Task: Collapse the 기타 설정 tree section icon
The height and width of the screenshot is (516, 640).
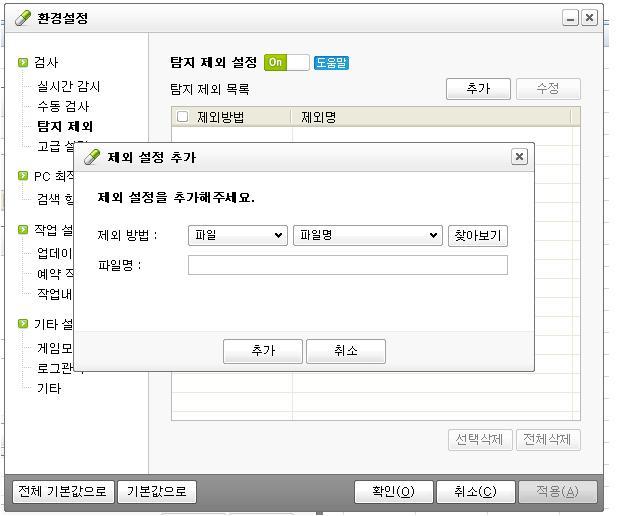Action: click(x=23, y=324)
